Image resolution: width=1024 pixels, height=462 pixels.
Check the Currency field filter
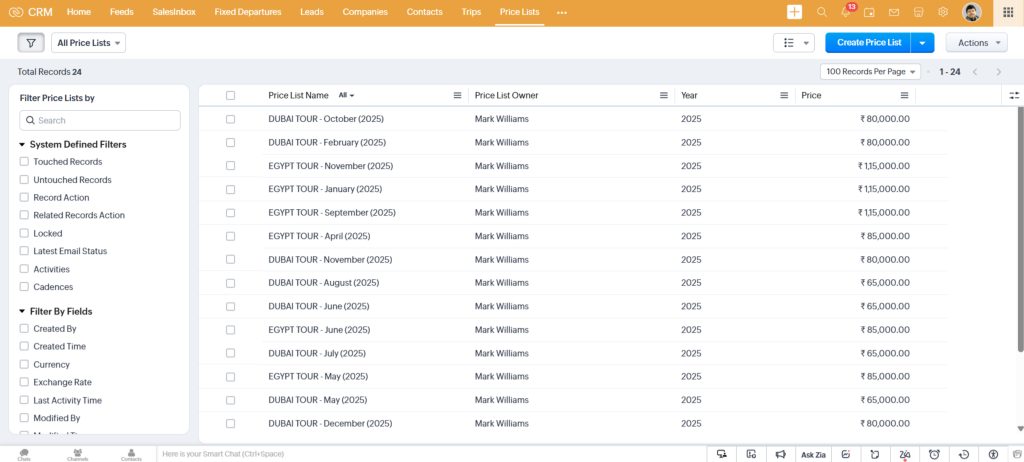coord(24,365)
